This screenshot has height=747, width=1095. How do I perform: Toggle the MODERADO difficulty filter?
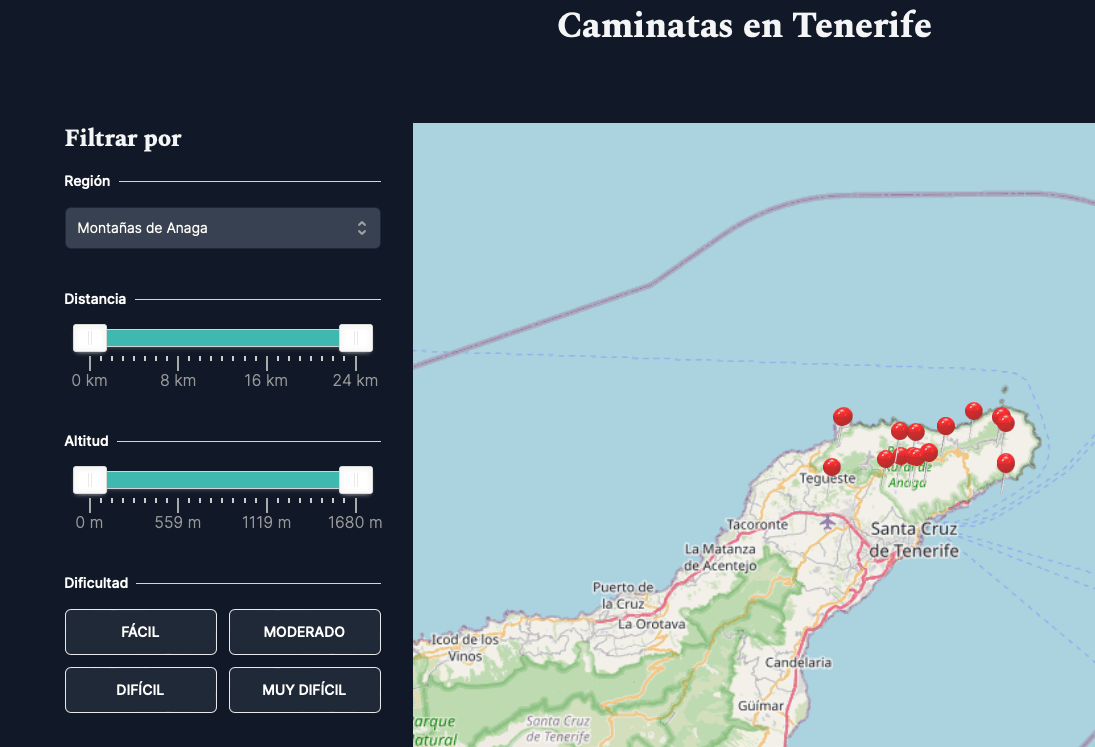[304, 631]
